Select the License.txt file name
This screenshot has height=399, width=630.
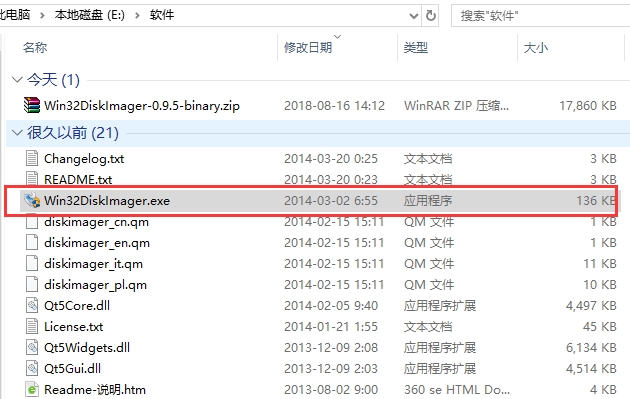[74, 326]
